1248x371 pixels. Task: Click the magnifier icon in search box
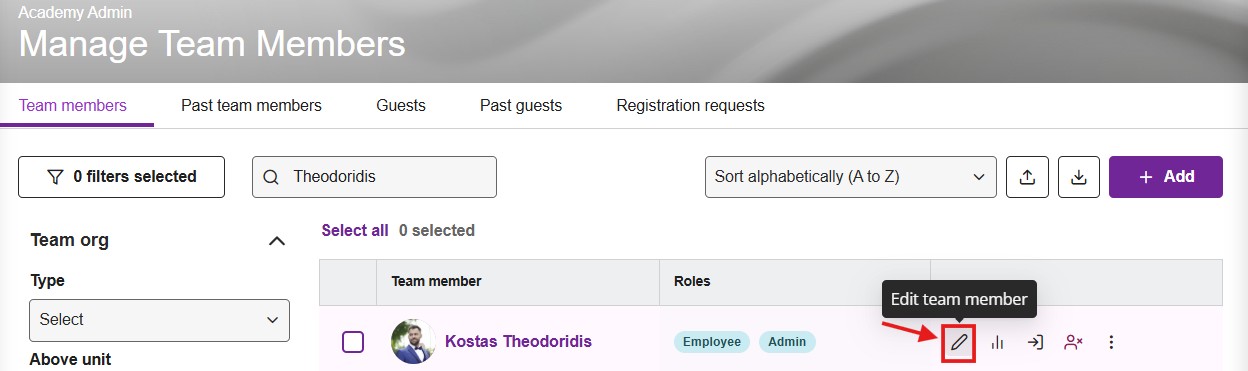click(270, 177)
